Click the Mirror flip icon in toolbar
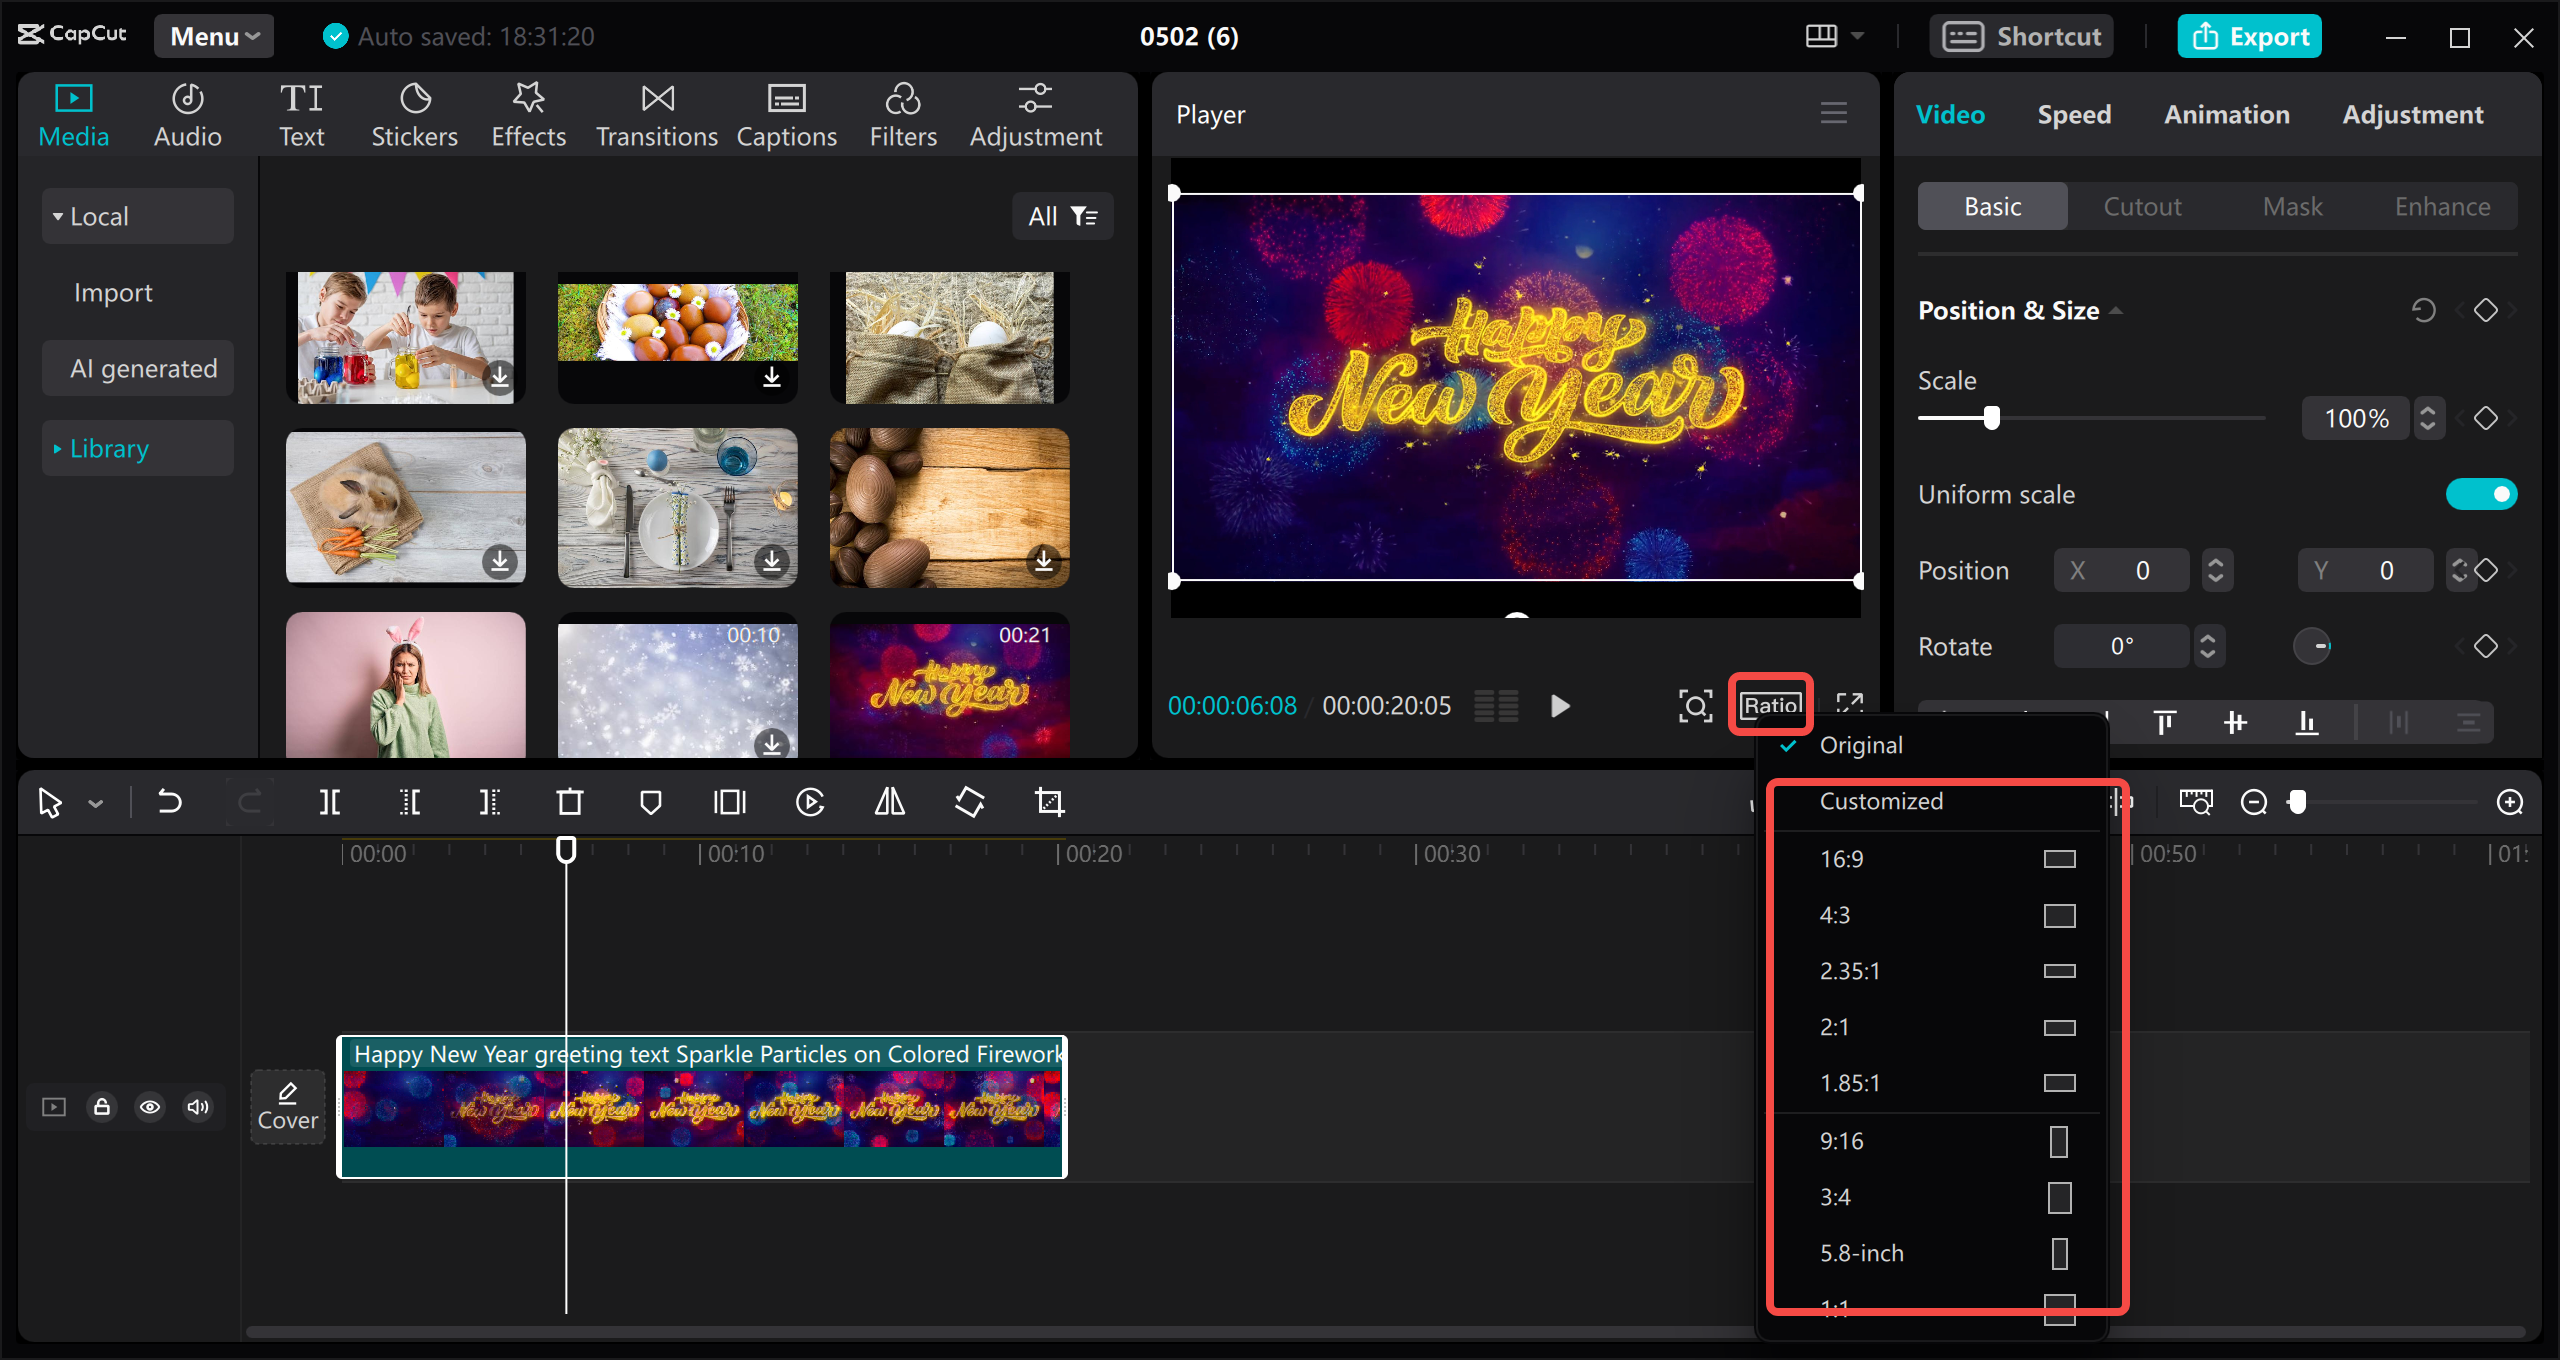 pos(890,802)
